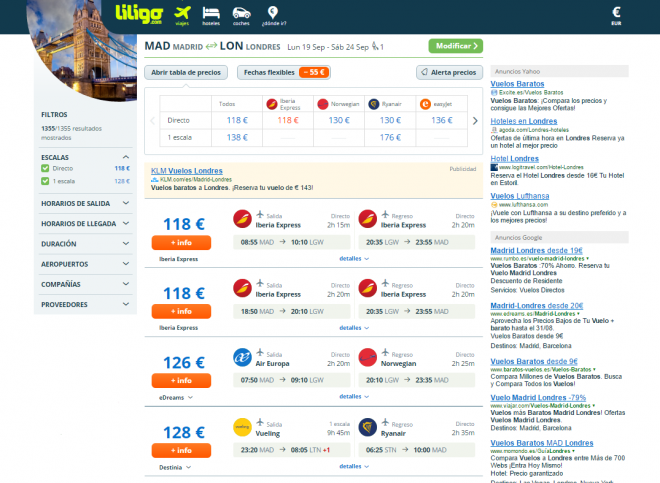
Task: Select the 136 € easyJet direct price cell
Action: (x=442, y=120)
